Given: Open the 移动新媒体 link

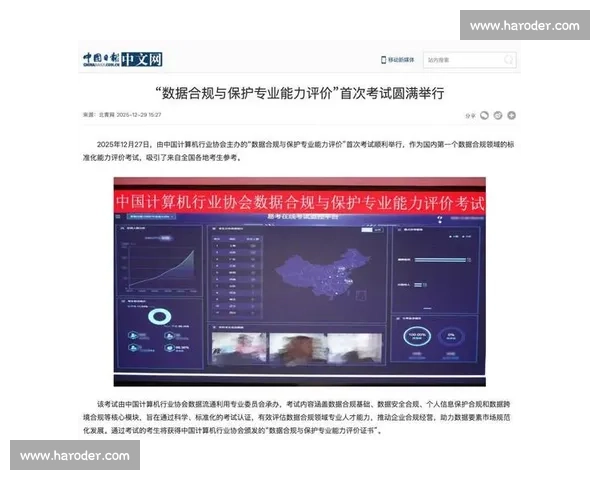Looking at the screenshot, I should click(401, 60).
